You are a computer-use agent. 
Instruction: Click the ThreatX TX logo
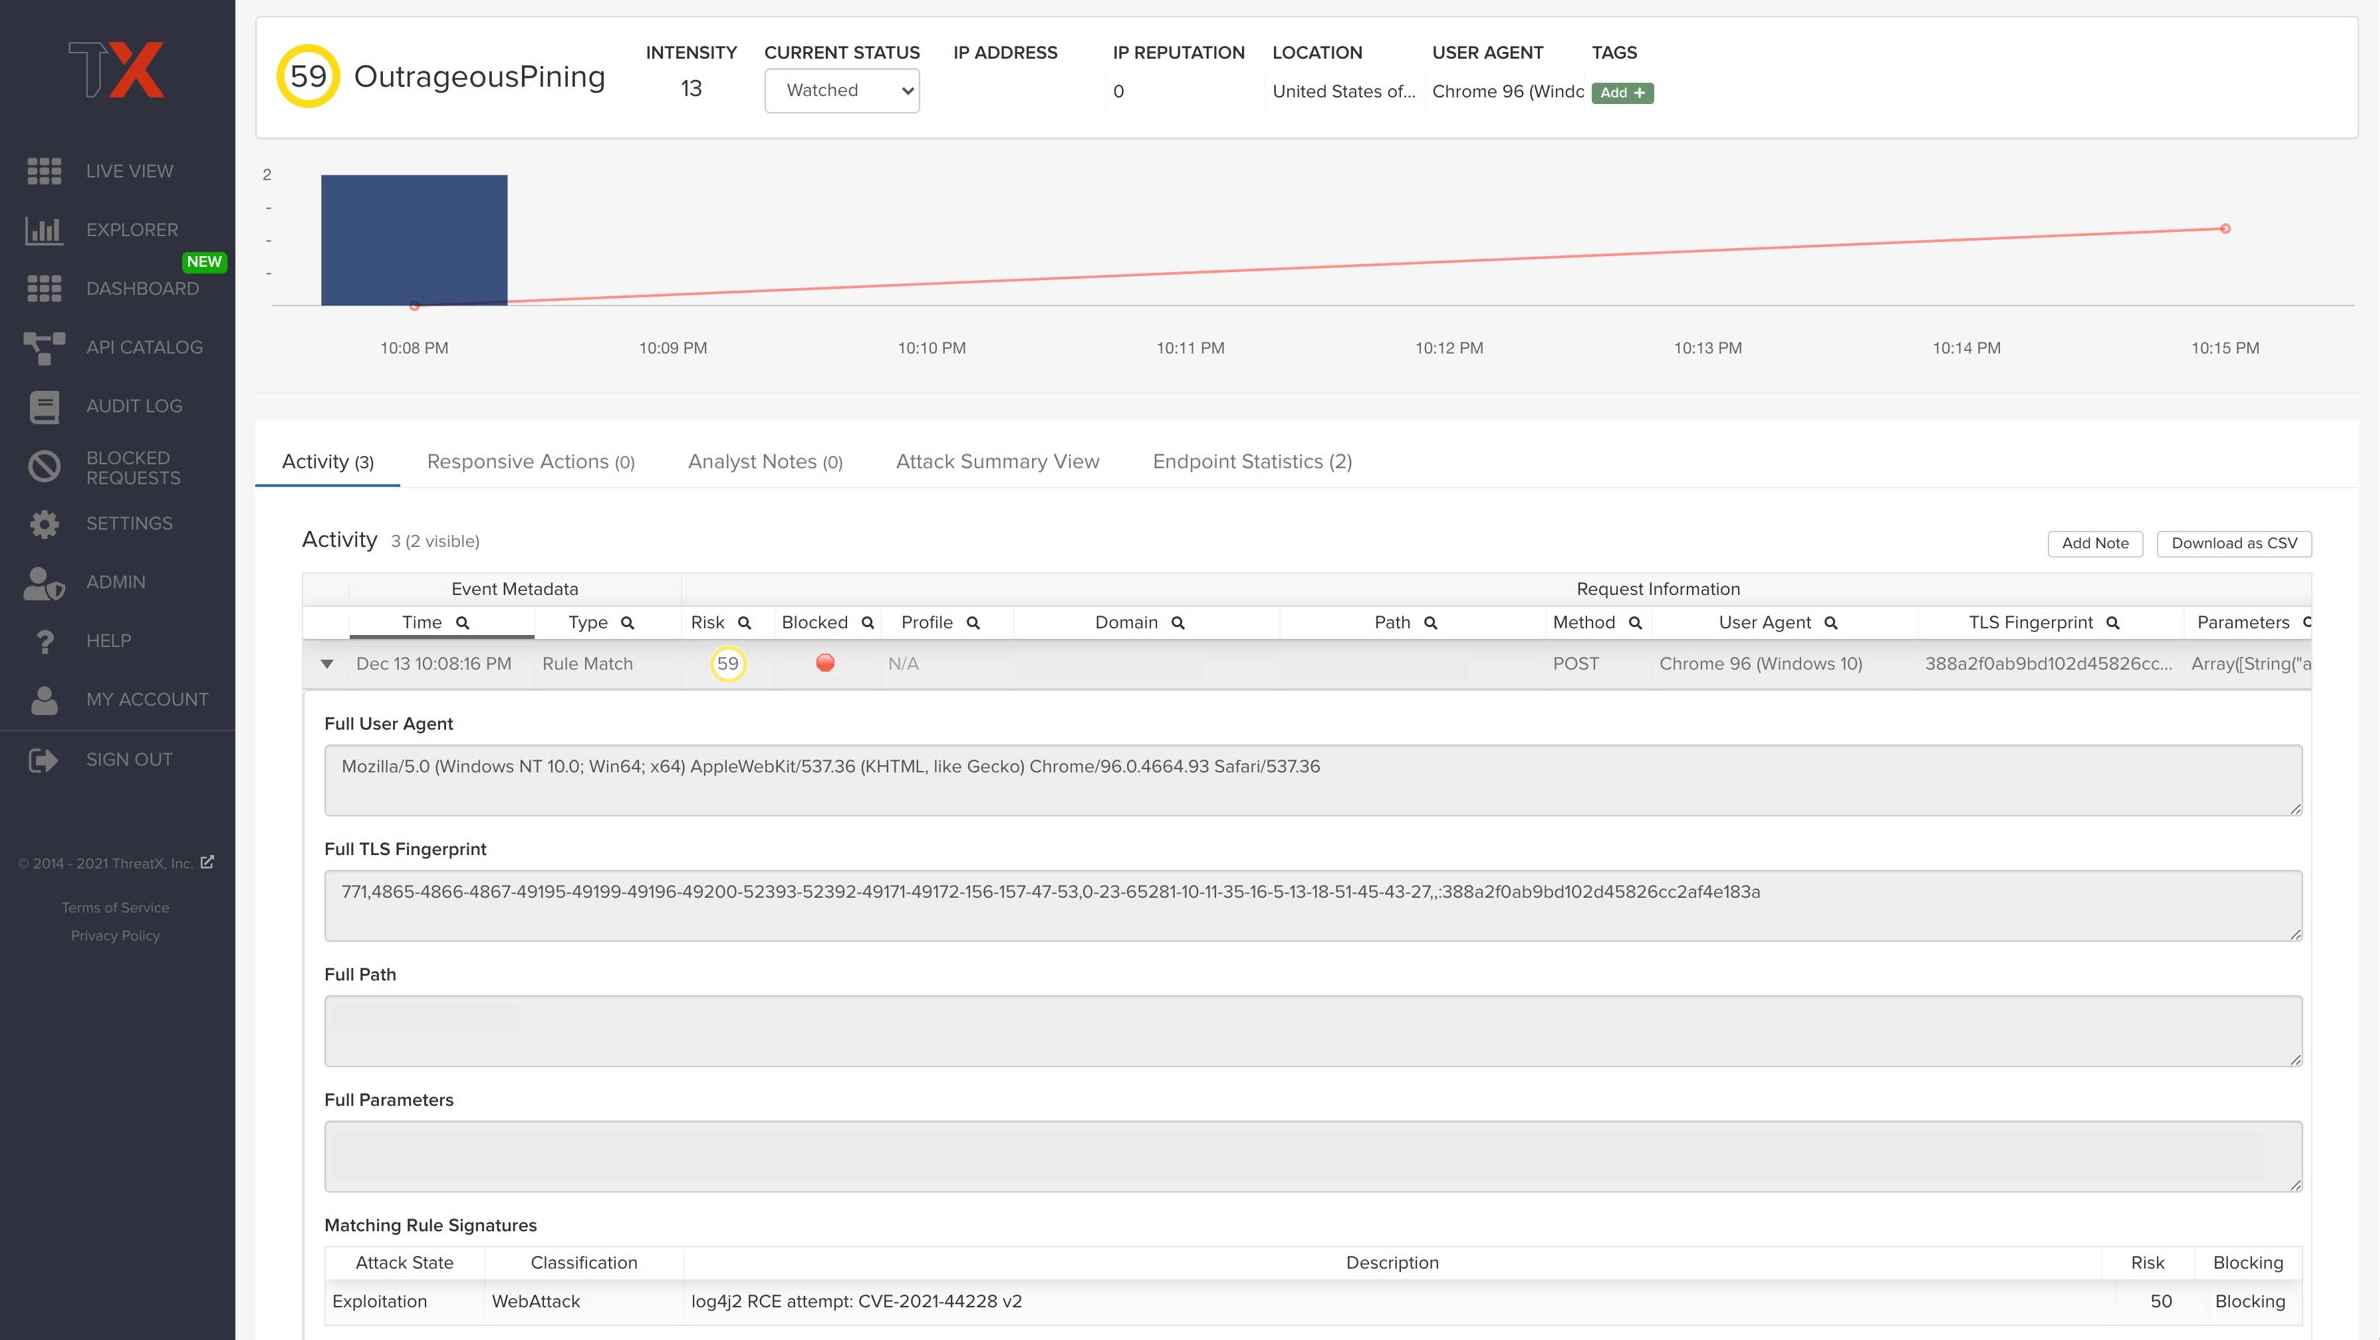point(117,69)
